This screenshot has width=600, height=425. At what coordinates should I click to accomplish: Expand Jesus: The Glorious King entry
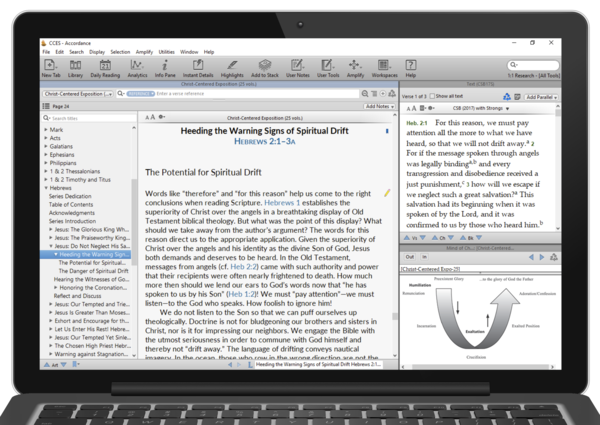51,230
